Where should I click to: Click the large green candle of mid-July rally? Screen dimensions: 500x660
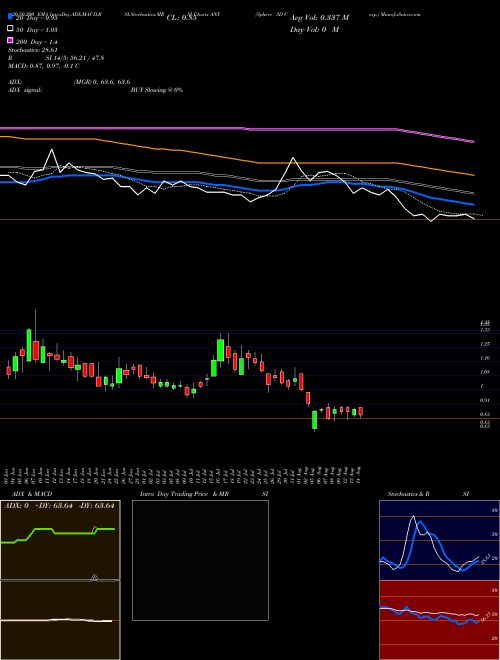(220, 350)
